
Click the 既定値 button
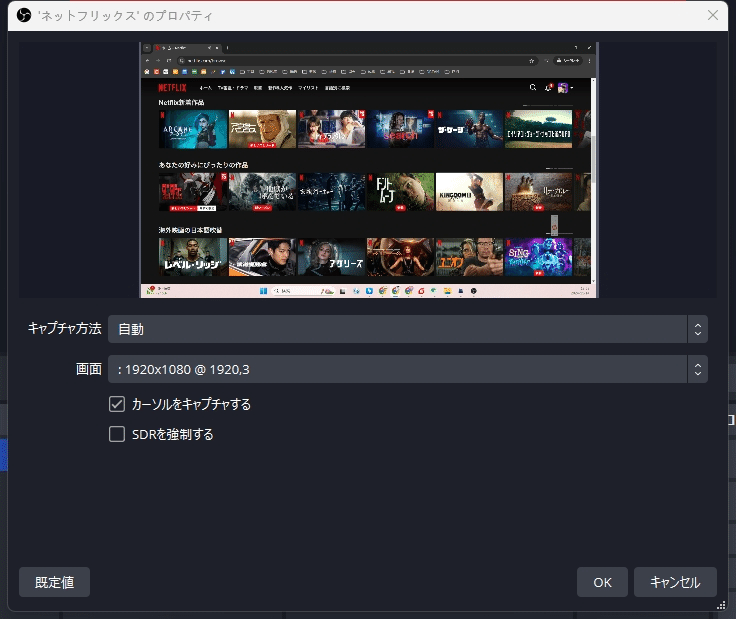[54, 582]
